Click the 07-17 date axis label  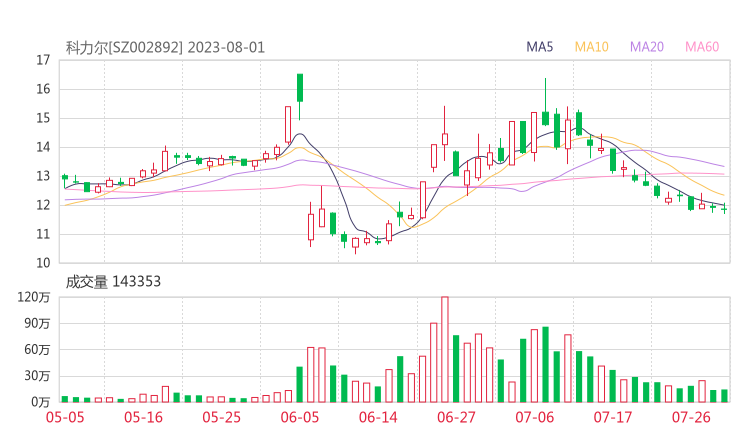613,417
